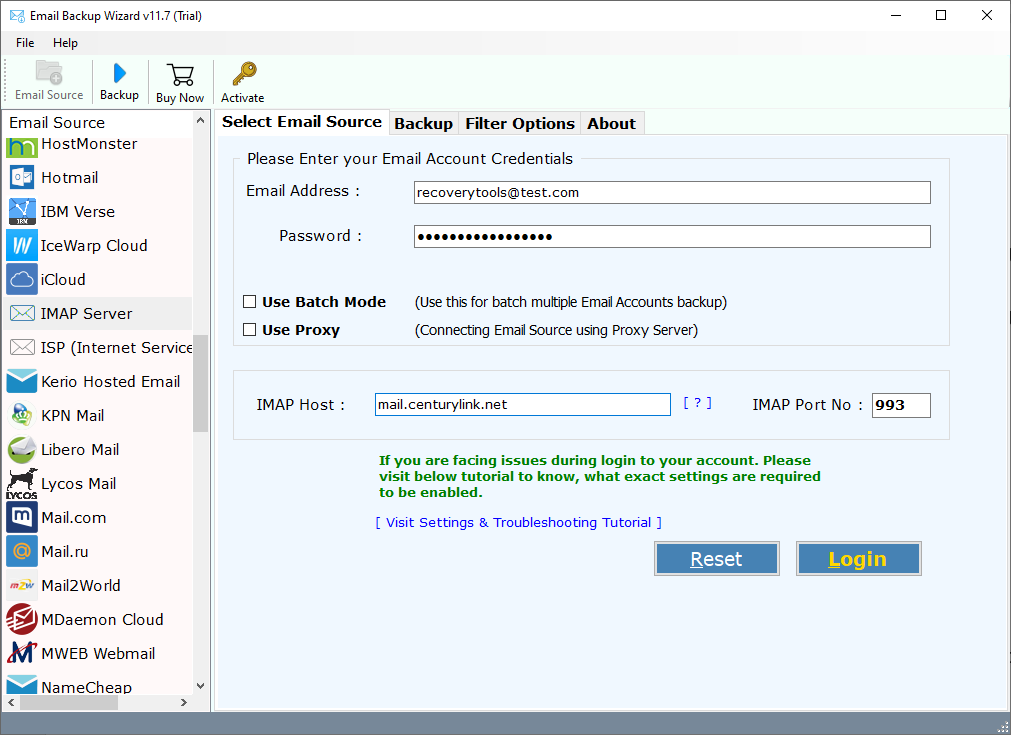Open Visit Settings & Troubleshooting Tutorial link
This screenshot has height=735, width=1011.
coord(518,523)
